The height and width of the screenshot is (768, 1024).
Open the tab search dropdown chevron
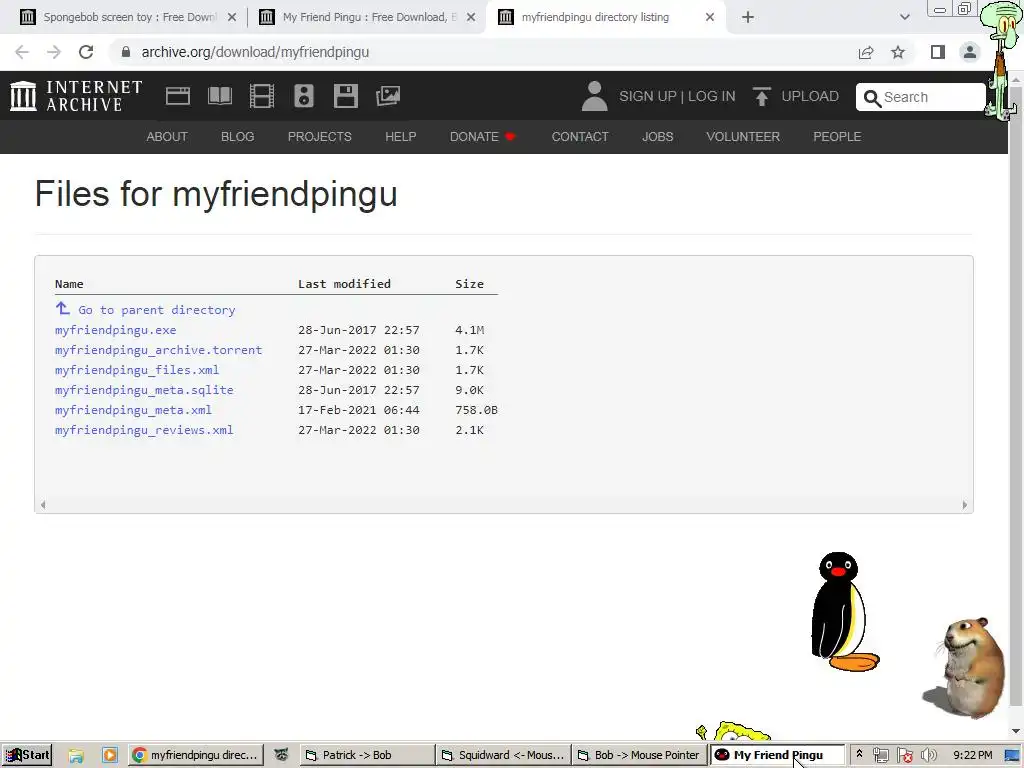(x=904, y=18)
